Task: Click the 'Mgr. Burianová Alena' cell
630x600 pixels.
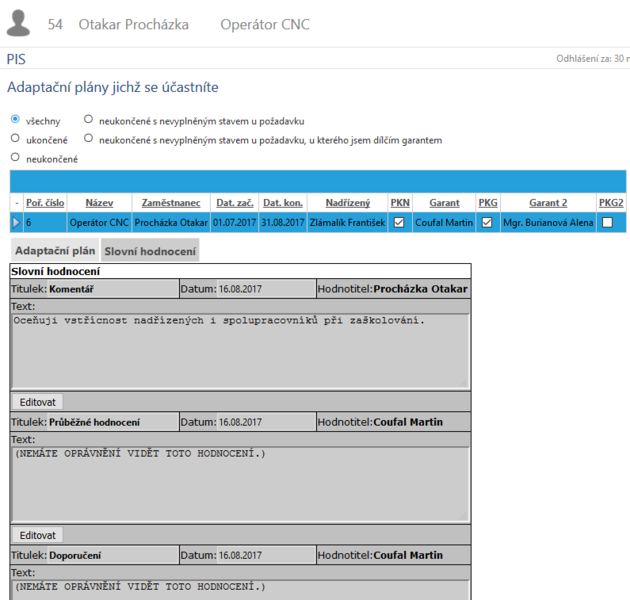Action: point(548,223)
